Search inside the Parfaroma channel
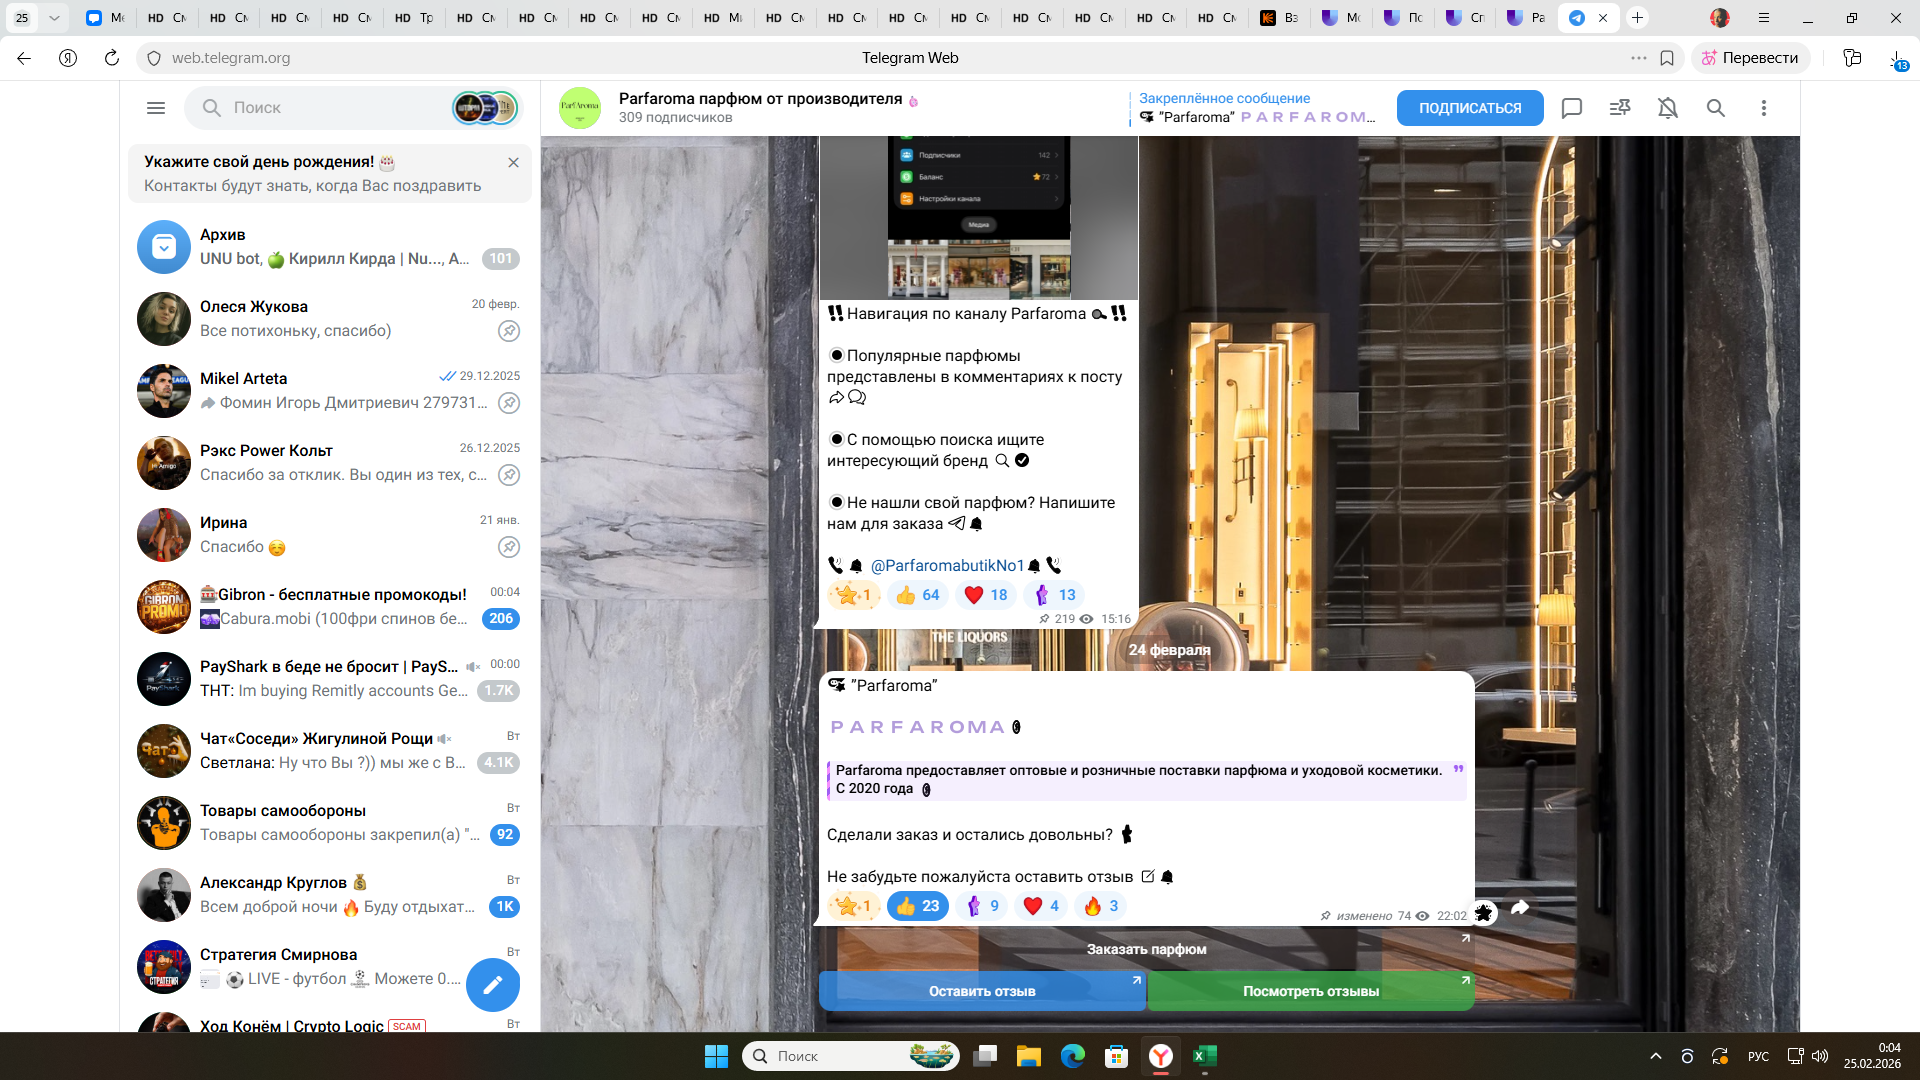This screenshot has height=1080, width=1920. tap(1715, 108)
